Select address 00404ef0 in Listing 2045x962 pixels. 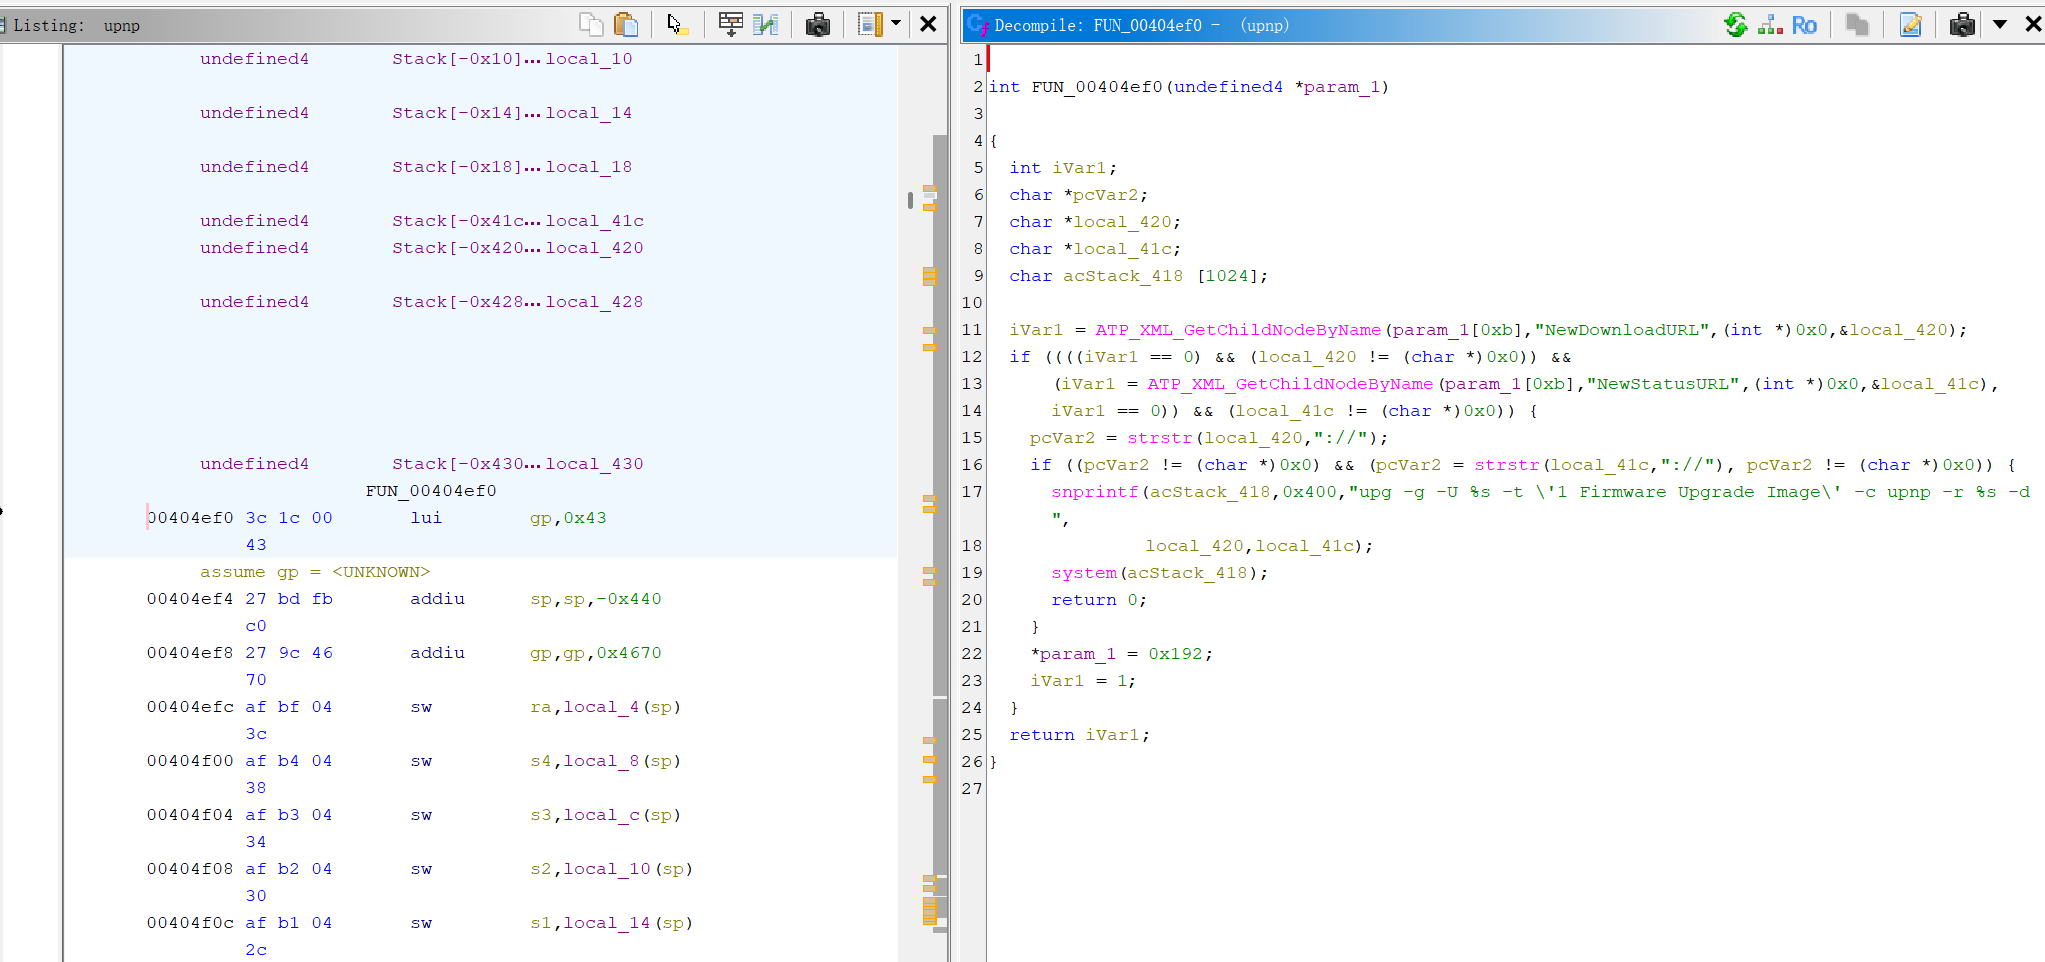pos(190,517)
